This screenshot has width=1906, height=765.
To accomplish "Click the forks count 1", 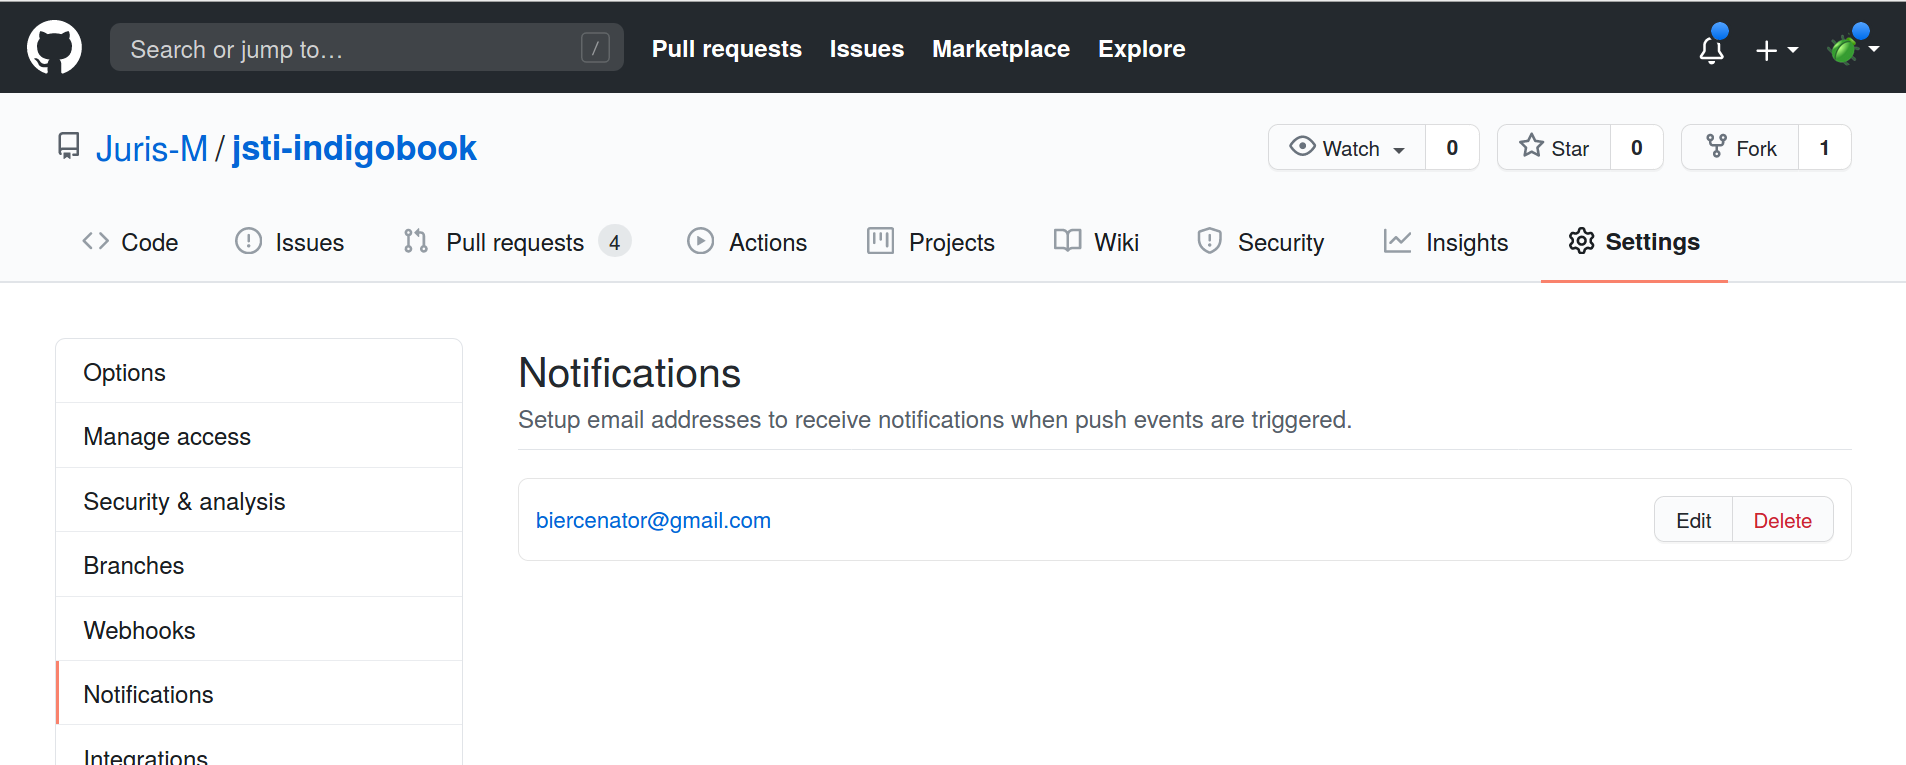I will pos(1824,148).
